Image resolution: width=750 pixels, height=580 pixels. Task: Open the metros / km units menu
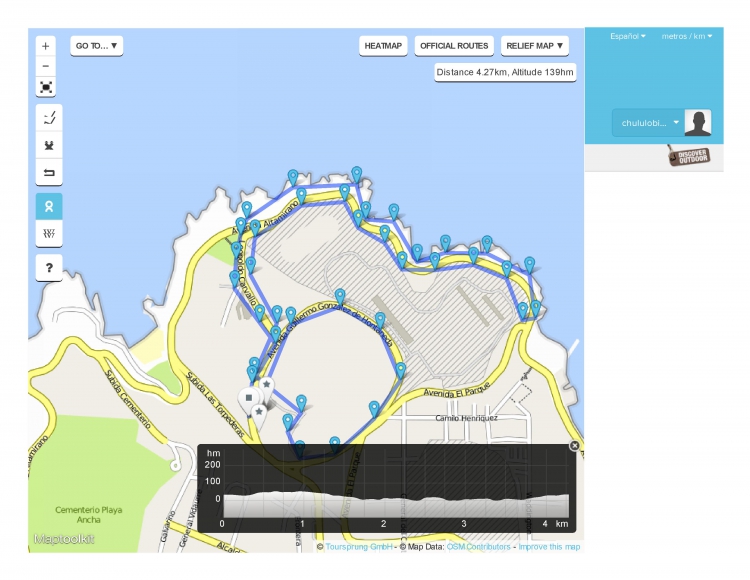click(x=687, y=36)
